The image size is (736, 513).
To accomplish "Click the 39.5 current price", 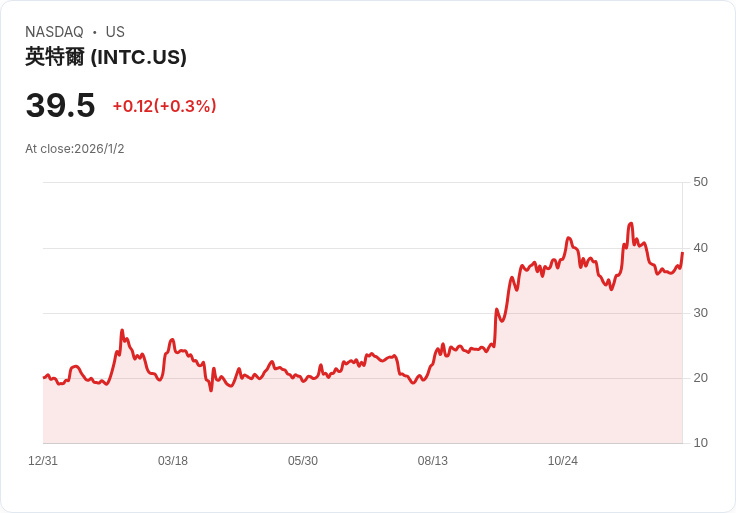I will [x=61, y=105].
